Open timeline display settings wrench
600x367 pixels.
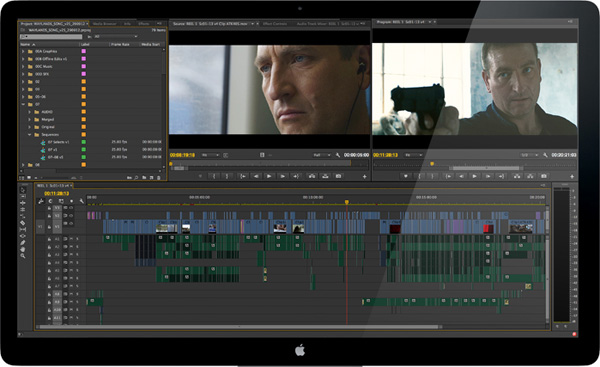82,201
